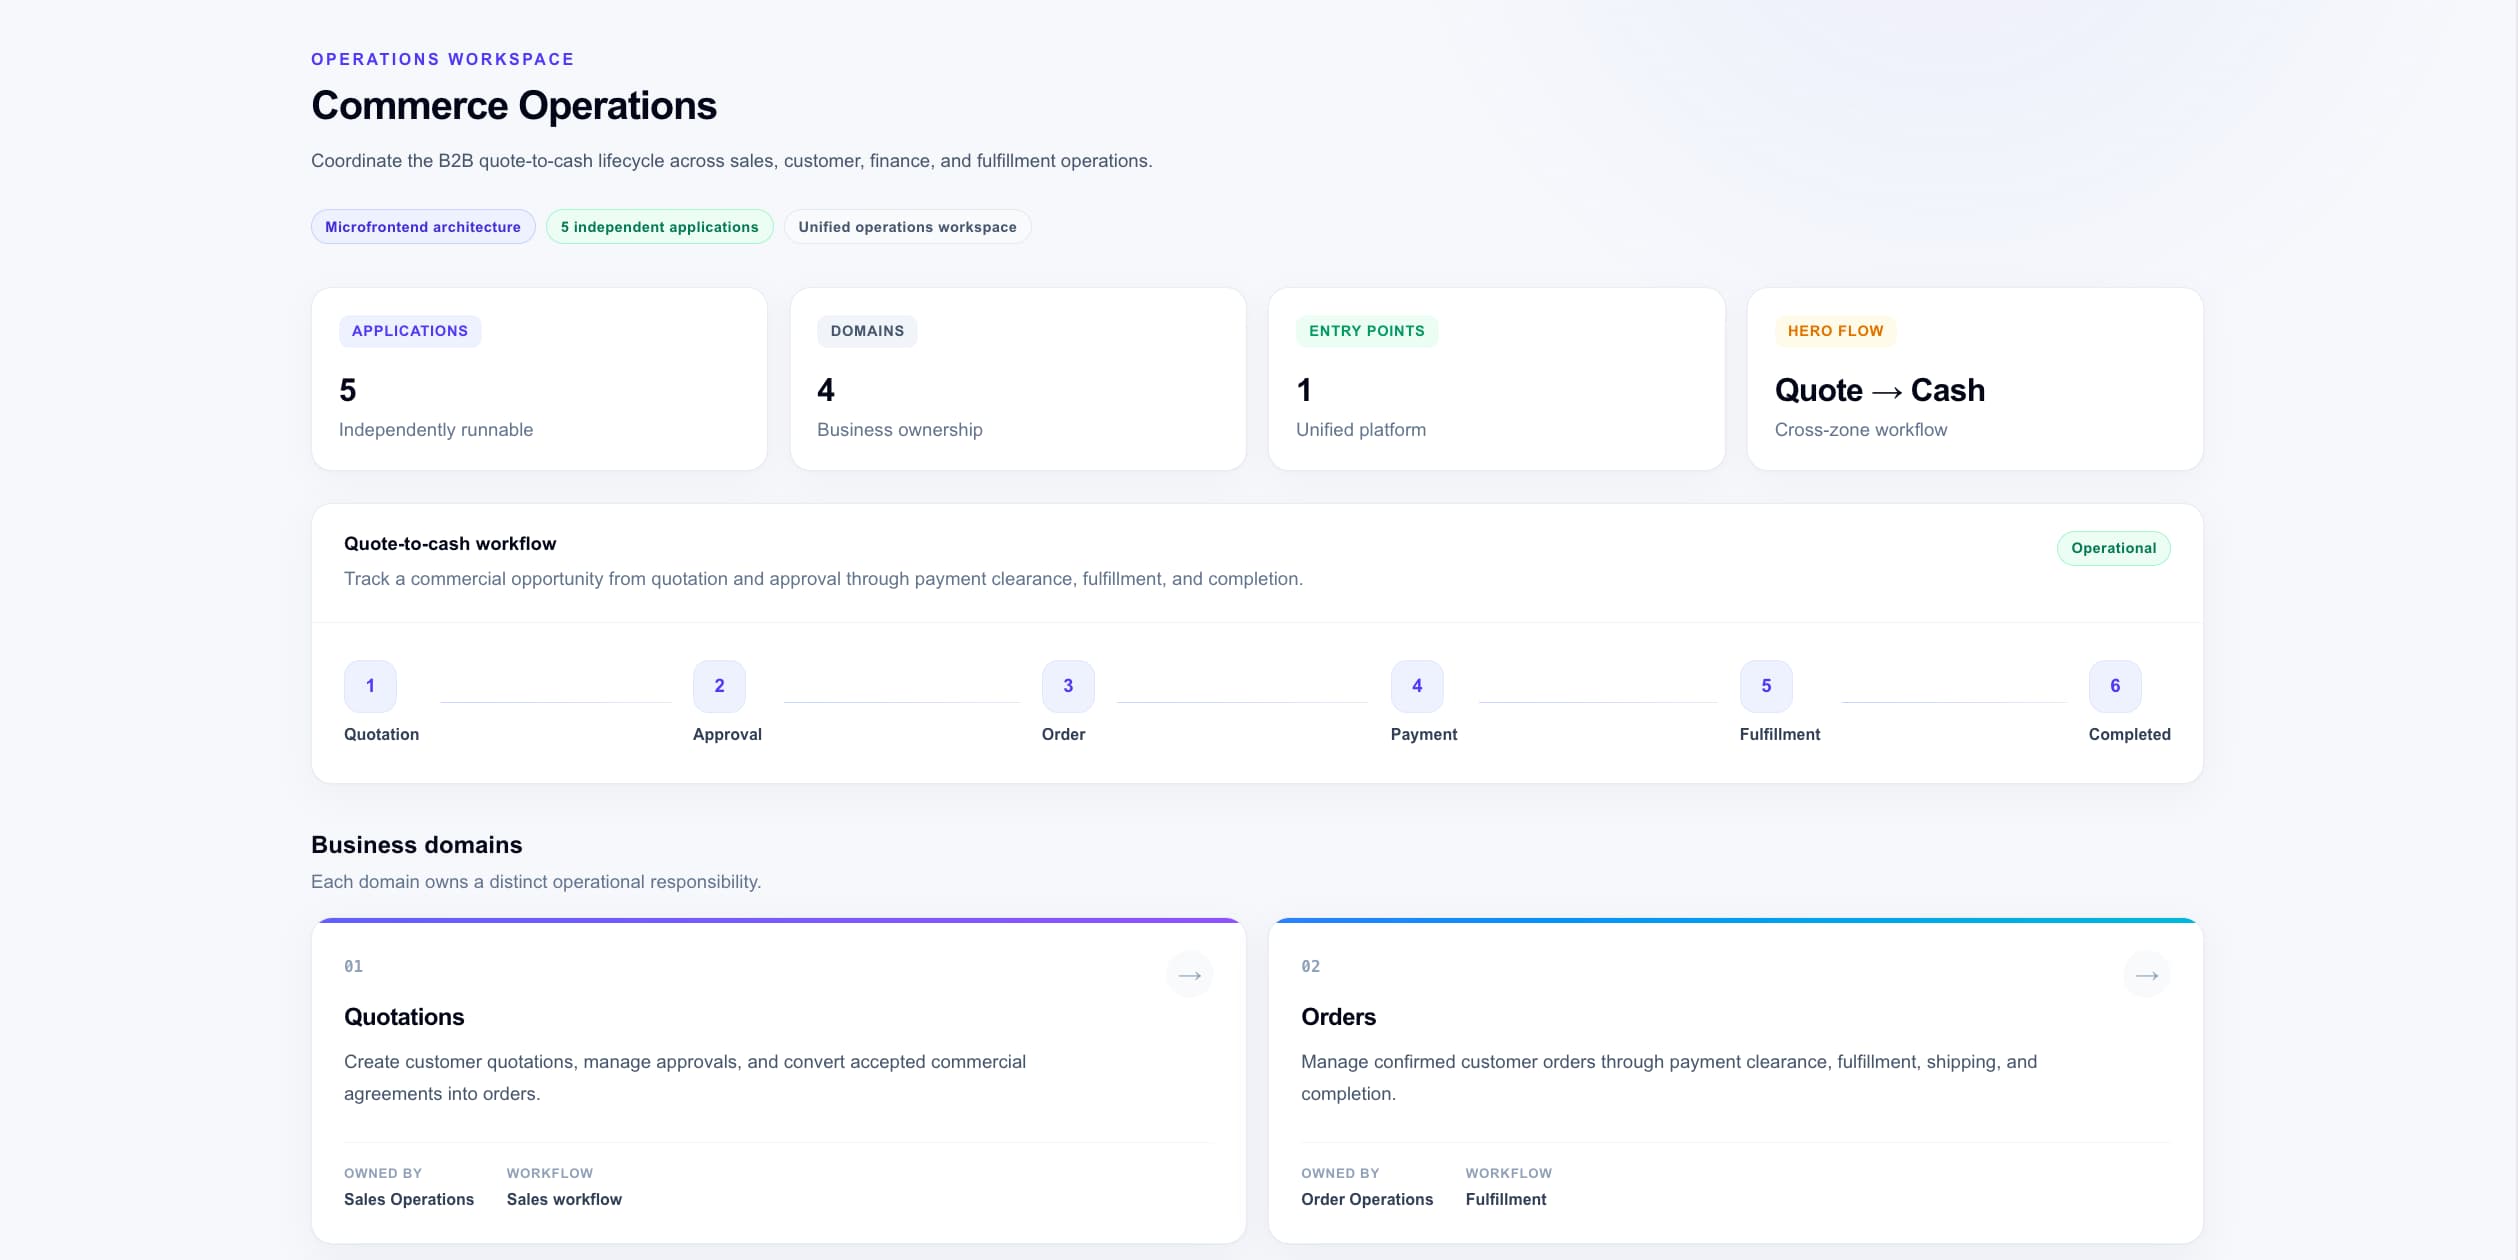This screenshot has height=1260, width=2518.
Task: Open the Hero Flow Quote to Cash card
Action: [x=1975, y=379]
